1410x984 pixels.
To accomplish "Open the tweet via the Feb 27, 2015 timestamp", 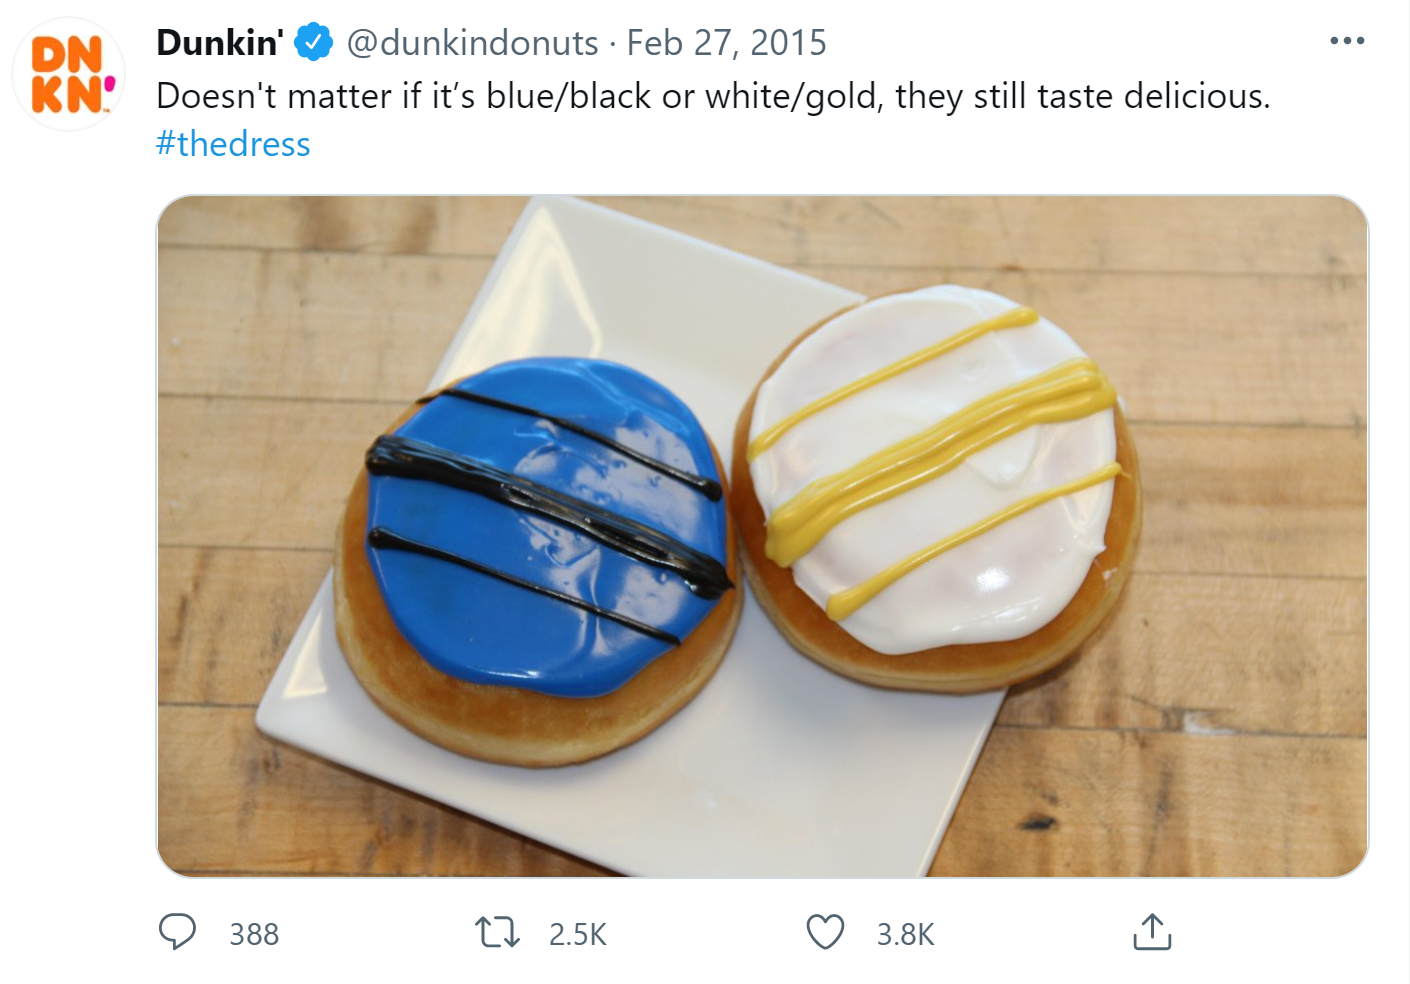I will (x=727, y=42).
